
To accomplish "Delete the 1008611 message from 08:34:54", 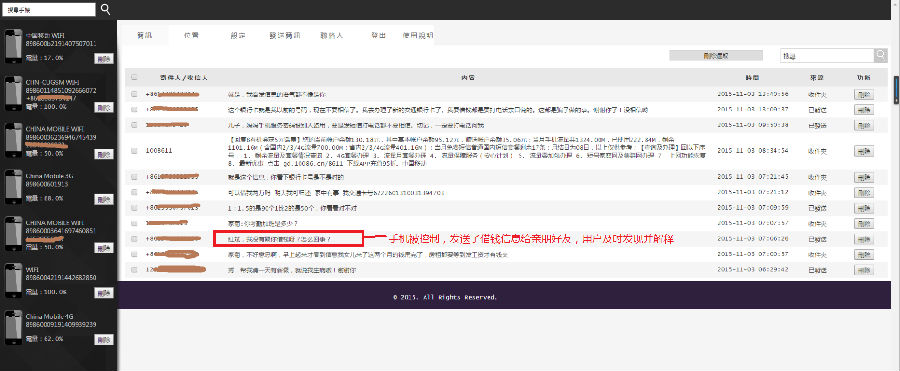I will [864, 150].
